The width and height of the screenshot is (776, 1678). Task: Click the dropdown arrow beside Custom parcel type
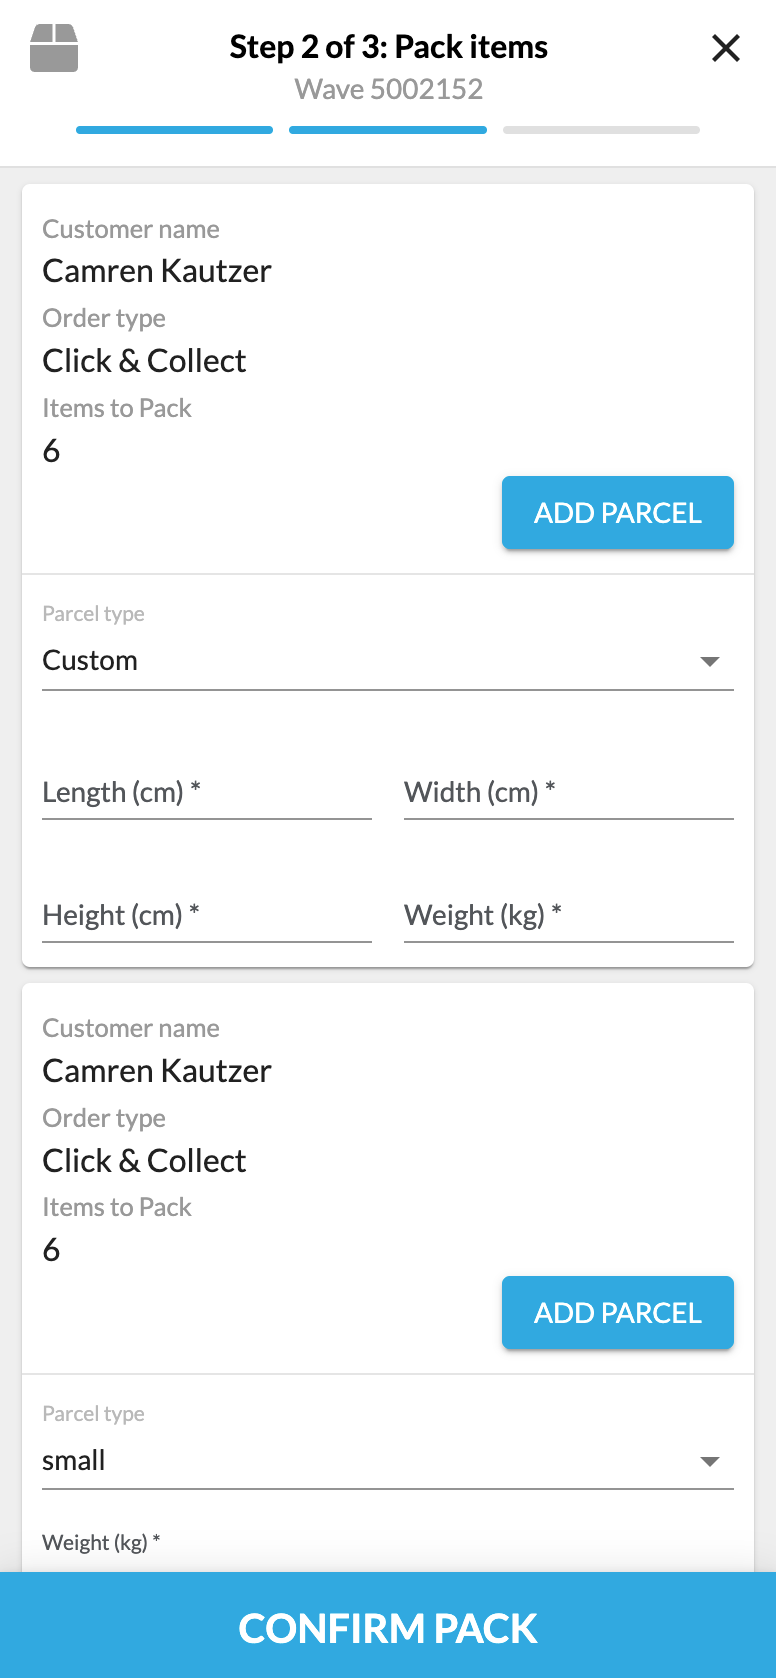[710, 661]
